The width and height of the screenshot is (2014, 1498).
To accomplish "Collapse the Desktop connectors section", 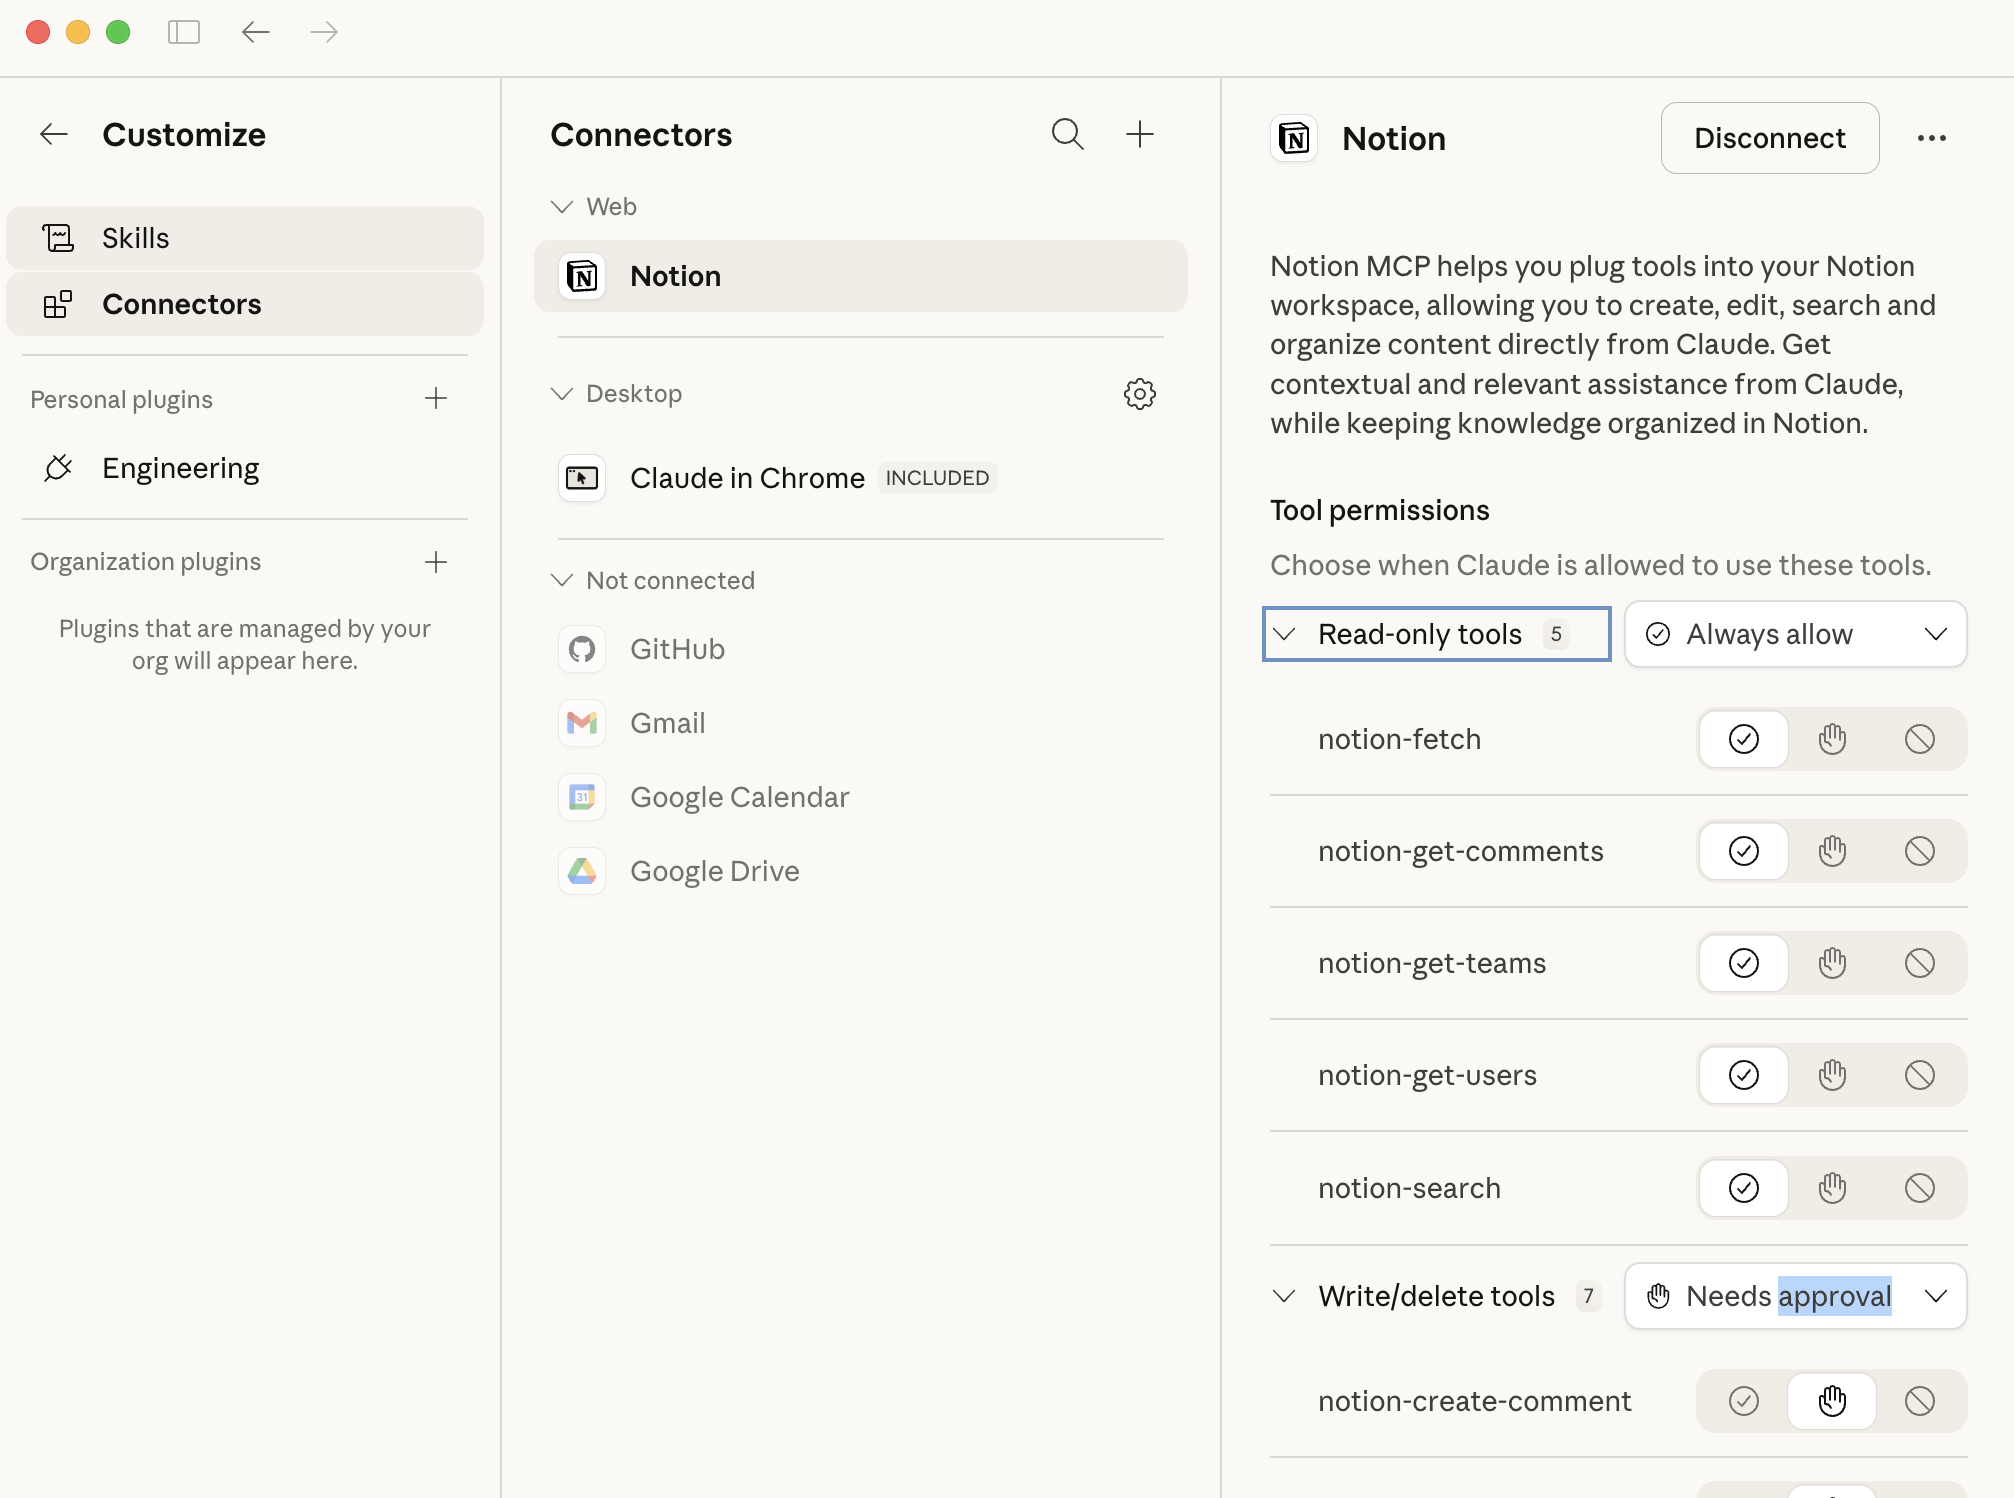I will click(562, 394).
